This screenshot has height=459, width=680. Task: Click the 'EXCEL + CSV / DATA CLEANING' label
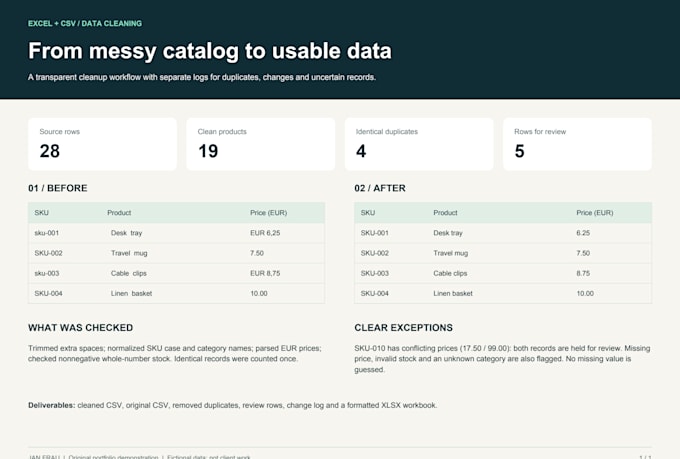click(x=85, y=23)
